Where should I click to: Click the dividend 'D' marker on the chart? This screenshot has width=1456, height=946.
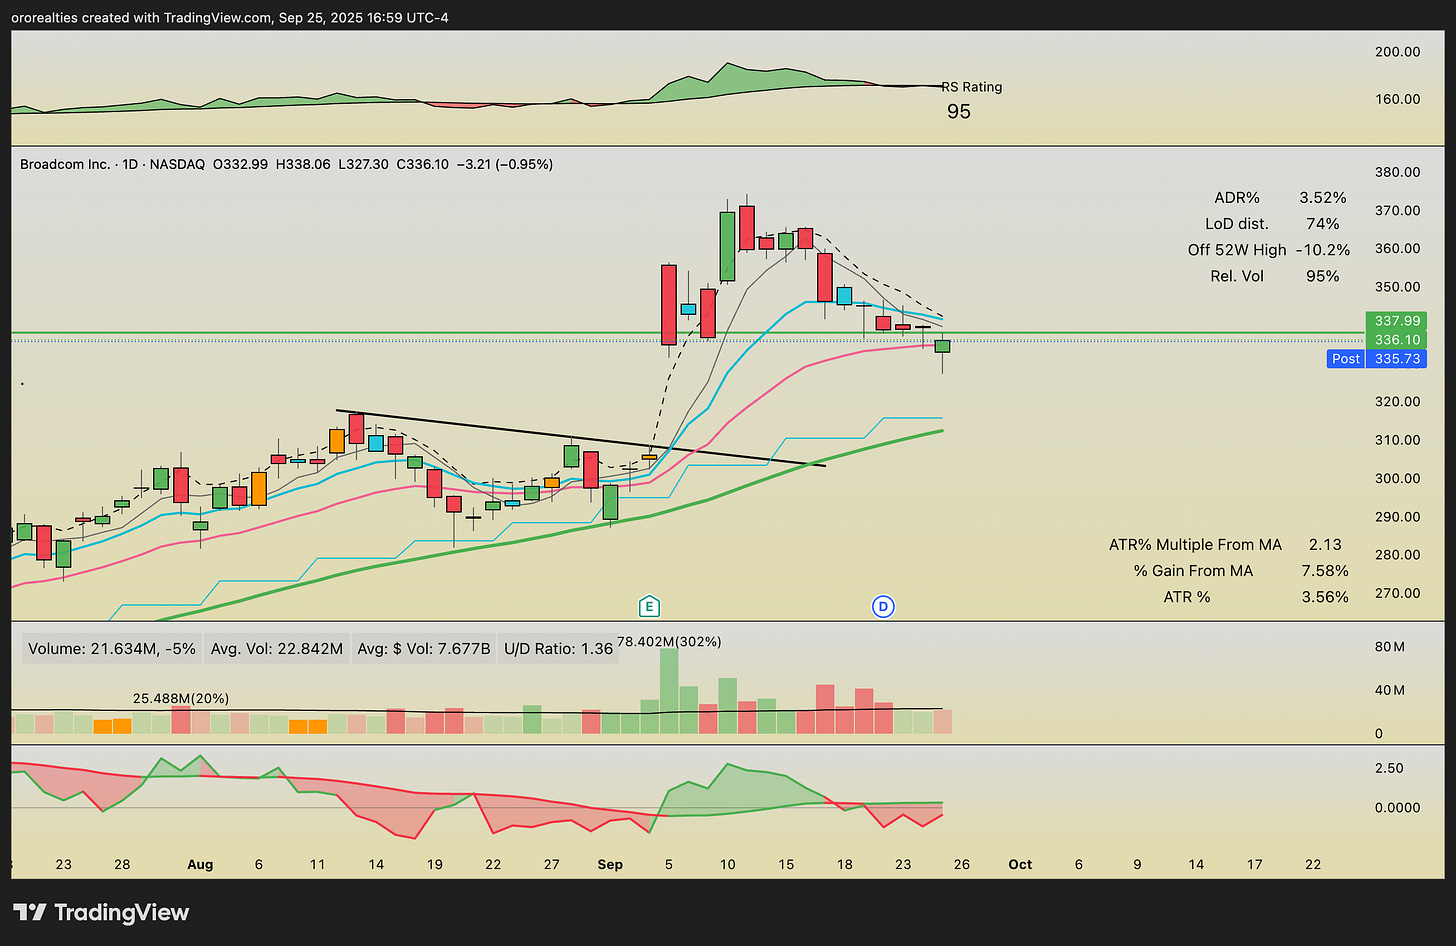pos(883,606)
